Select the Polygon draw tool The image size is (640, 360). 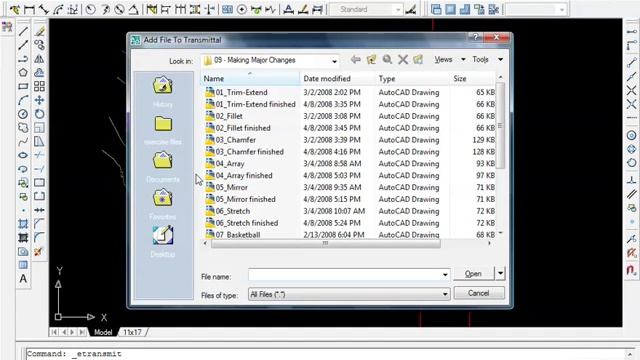[23, 73]
